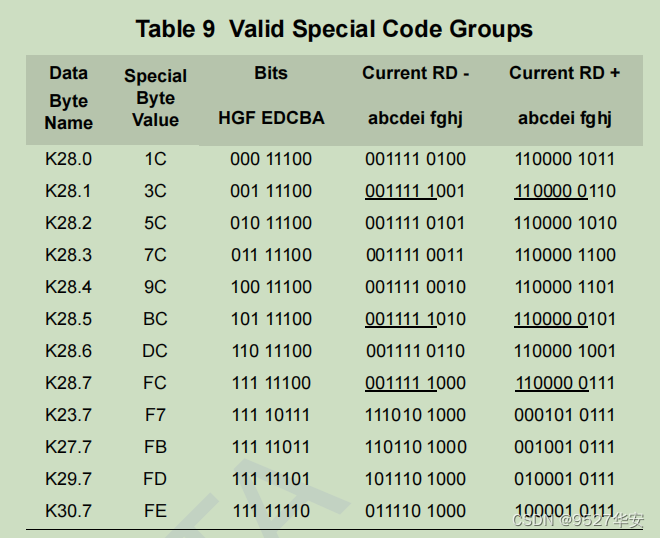
Task: Click the 'Current RD -' column header
Action: [415, 96]
